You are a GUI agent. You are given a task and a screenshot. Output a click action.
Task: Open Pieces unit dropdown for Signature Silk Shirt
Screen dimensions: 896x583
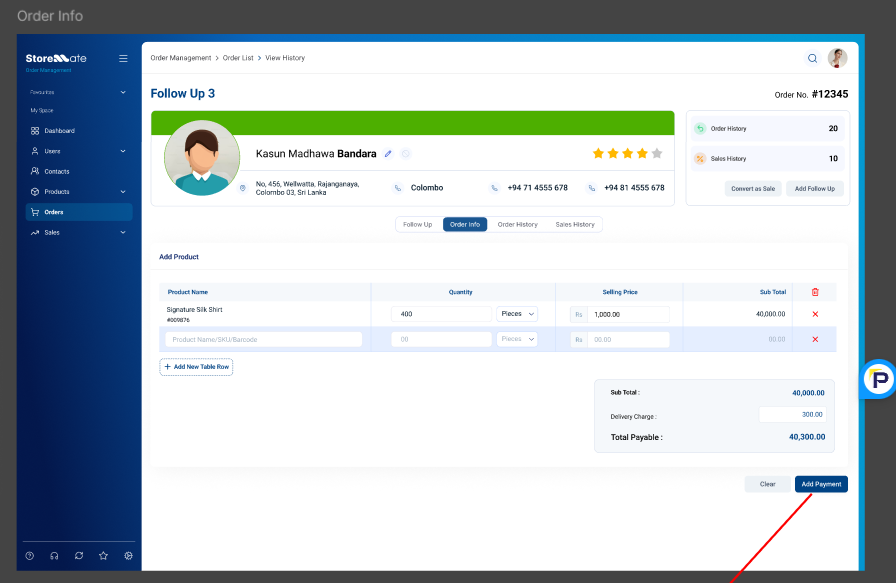(x=517, y=314)
